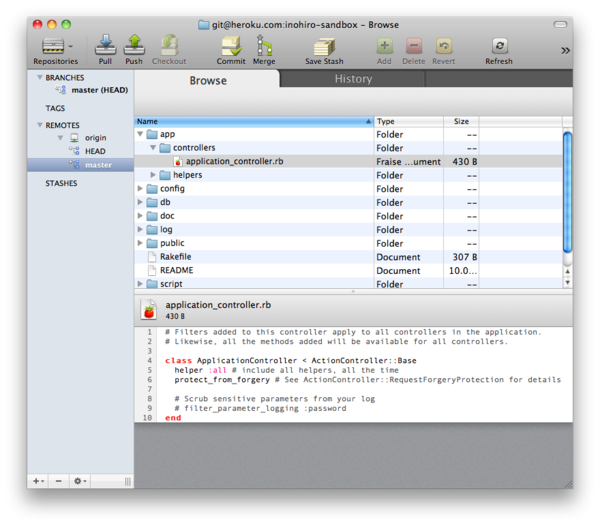Click the Commit toolbar icon

tap(231, 46)
